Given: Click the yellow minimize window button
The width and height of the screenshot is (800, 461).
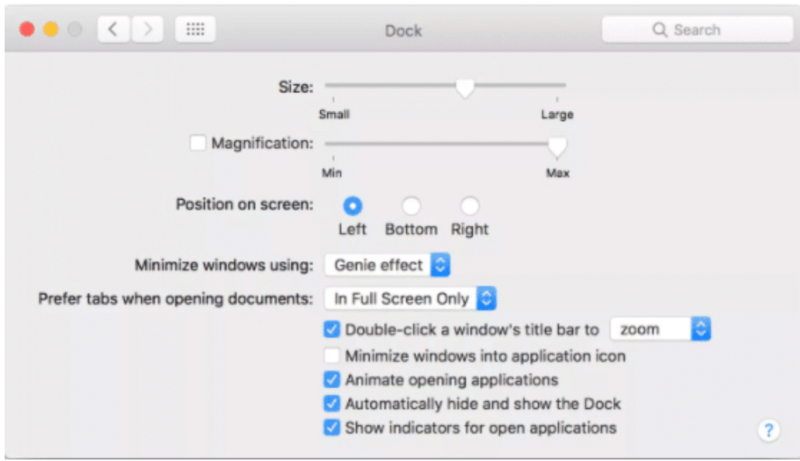Looking at the screenshot, I should point(51,30).
